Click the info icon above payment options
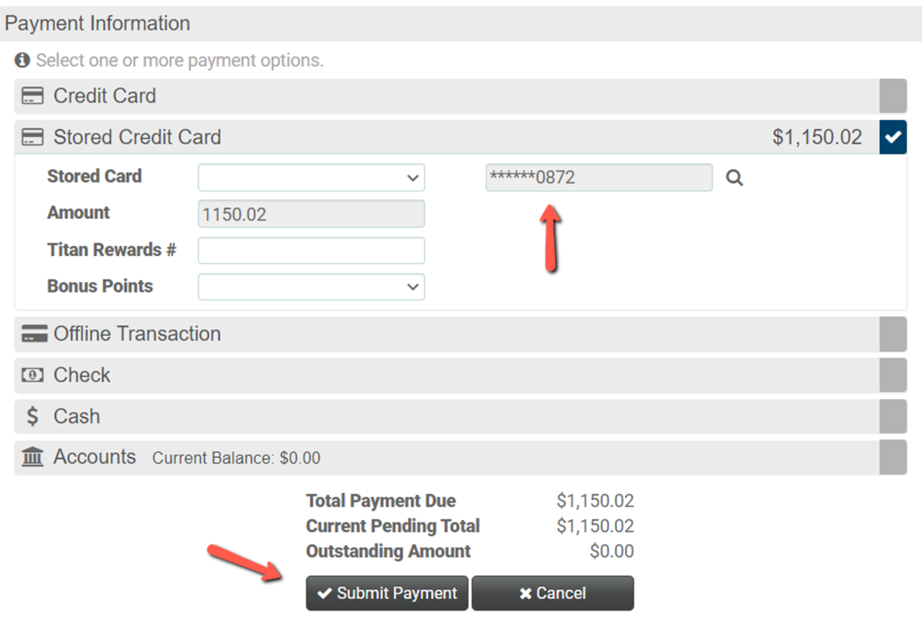The image size is (922, 631). (21, 60)
